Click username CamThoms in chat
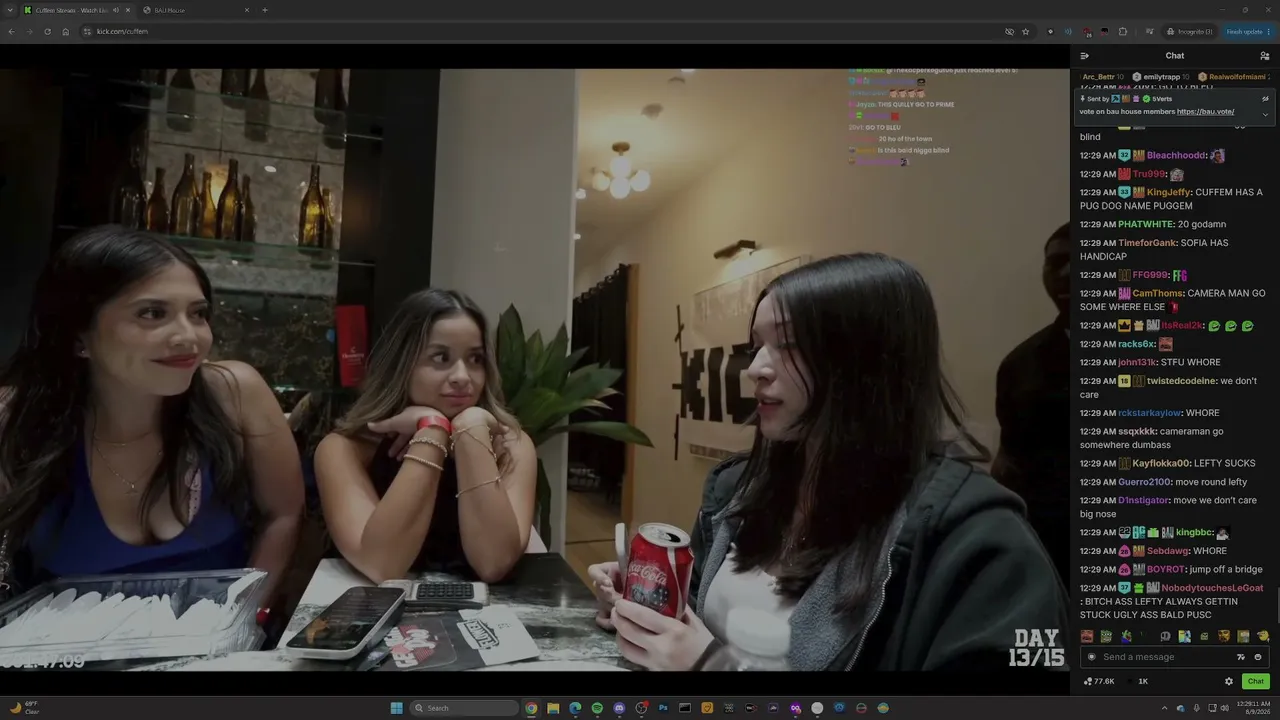Image resolution: width=1280 pixels, height=720 pixels. (1158, 293)
